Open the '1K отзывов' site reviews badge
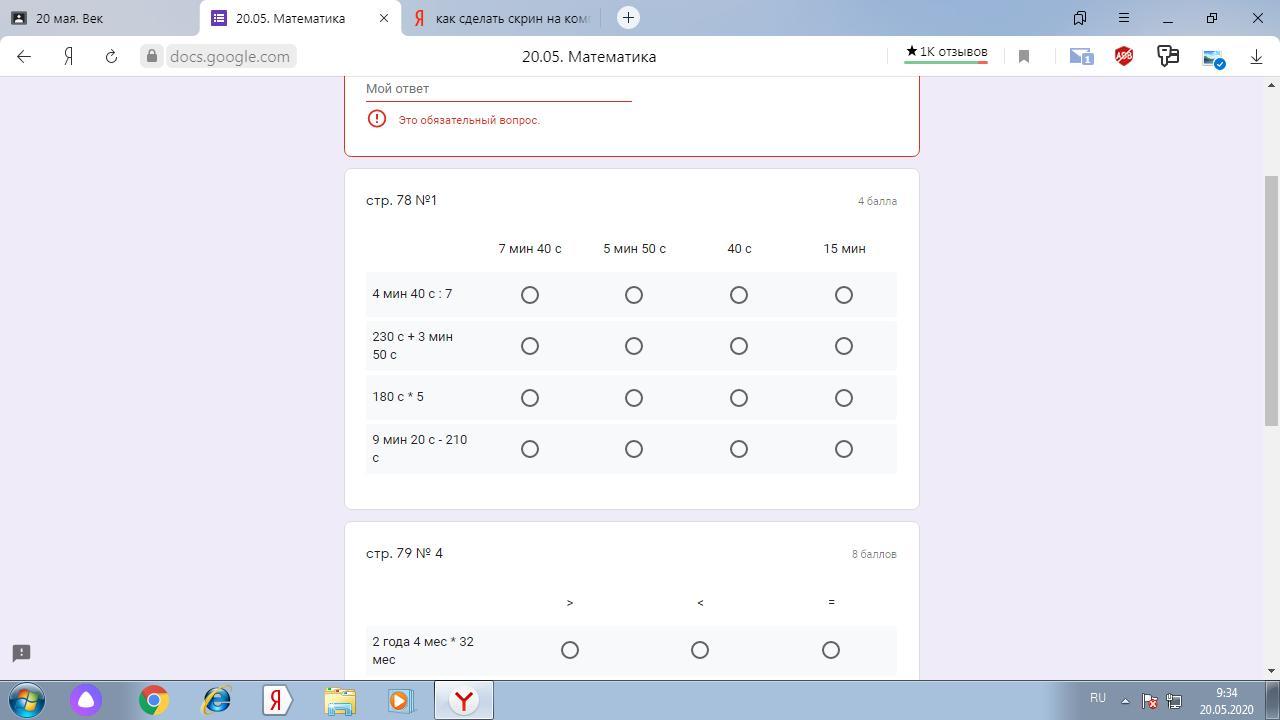 pos(946,52)
